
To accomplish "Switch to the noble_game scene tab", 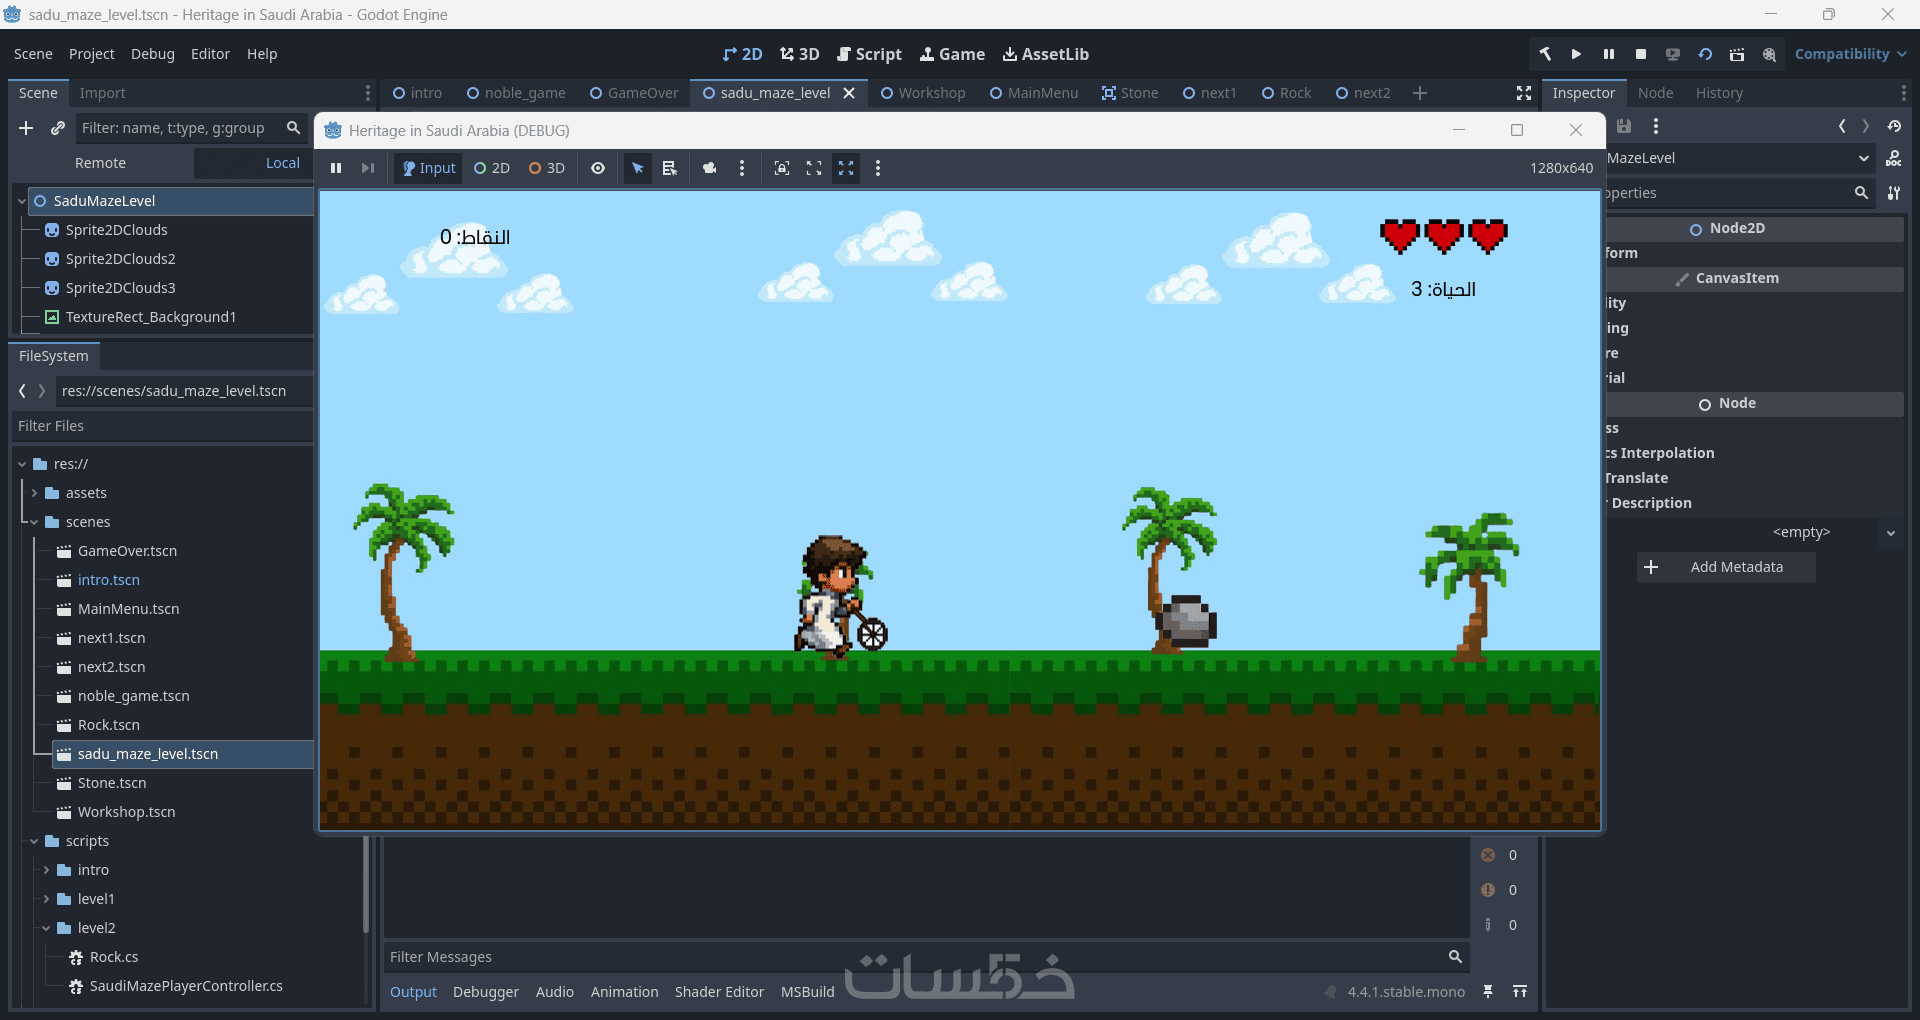I will 516,93.
